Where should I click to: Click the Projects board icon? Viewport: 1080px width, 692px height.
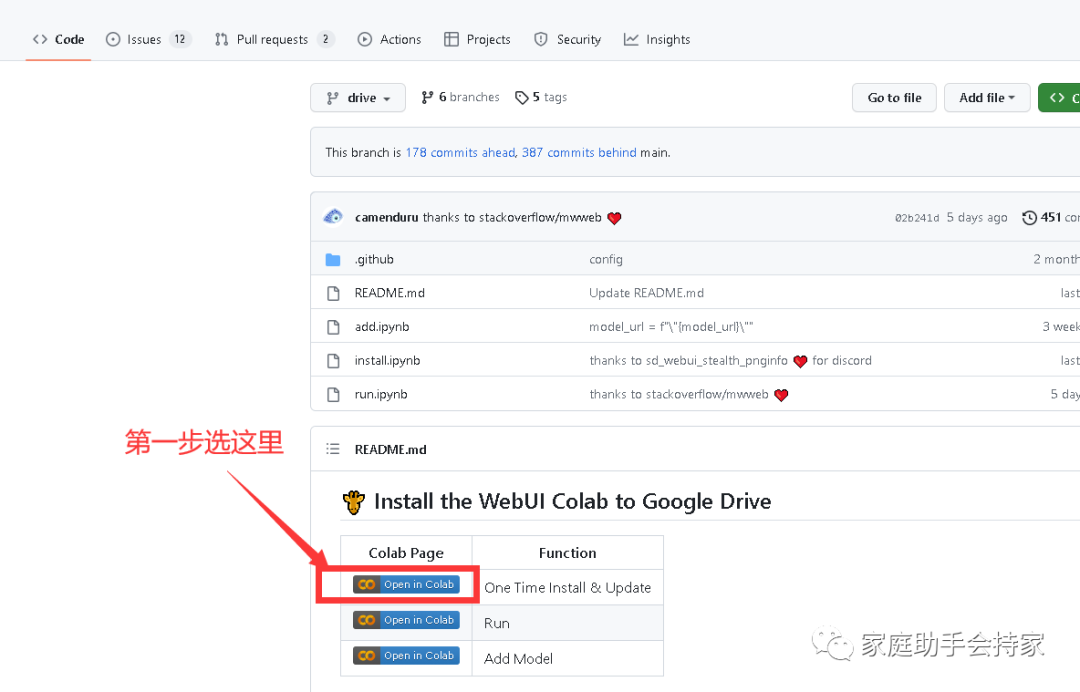451,39
